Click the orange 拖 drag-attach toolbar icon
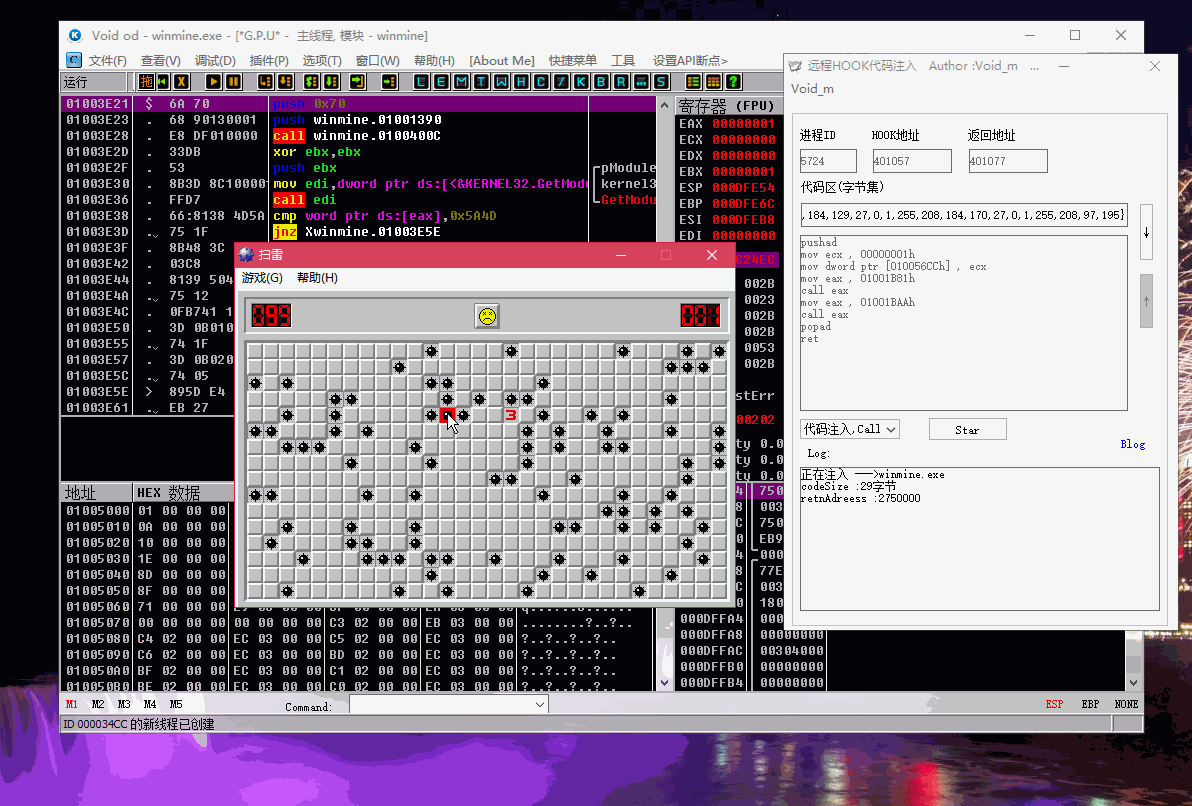 [x=147, y=81]
